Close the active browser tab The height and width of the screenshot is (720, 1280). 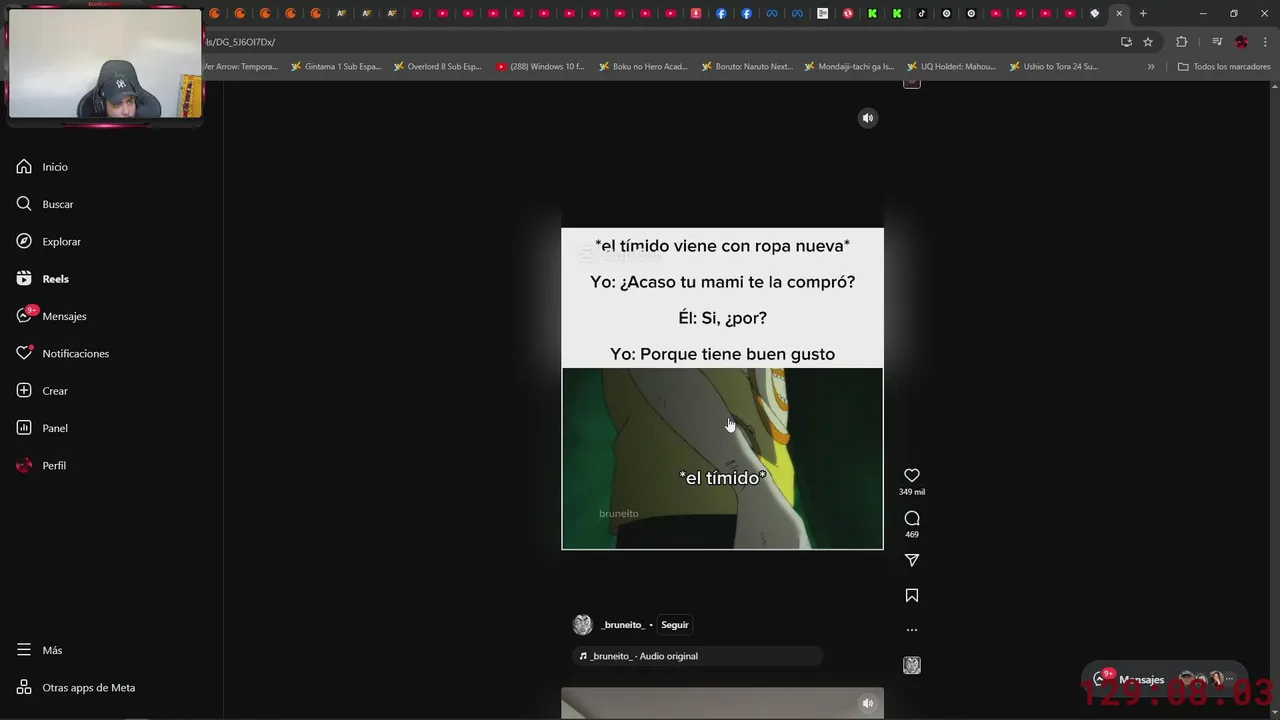(x=1119, y=14)
